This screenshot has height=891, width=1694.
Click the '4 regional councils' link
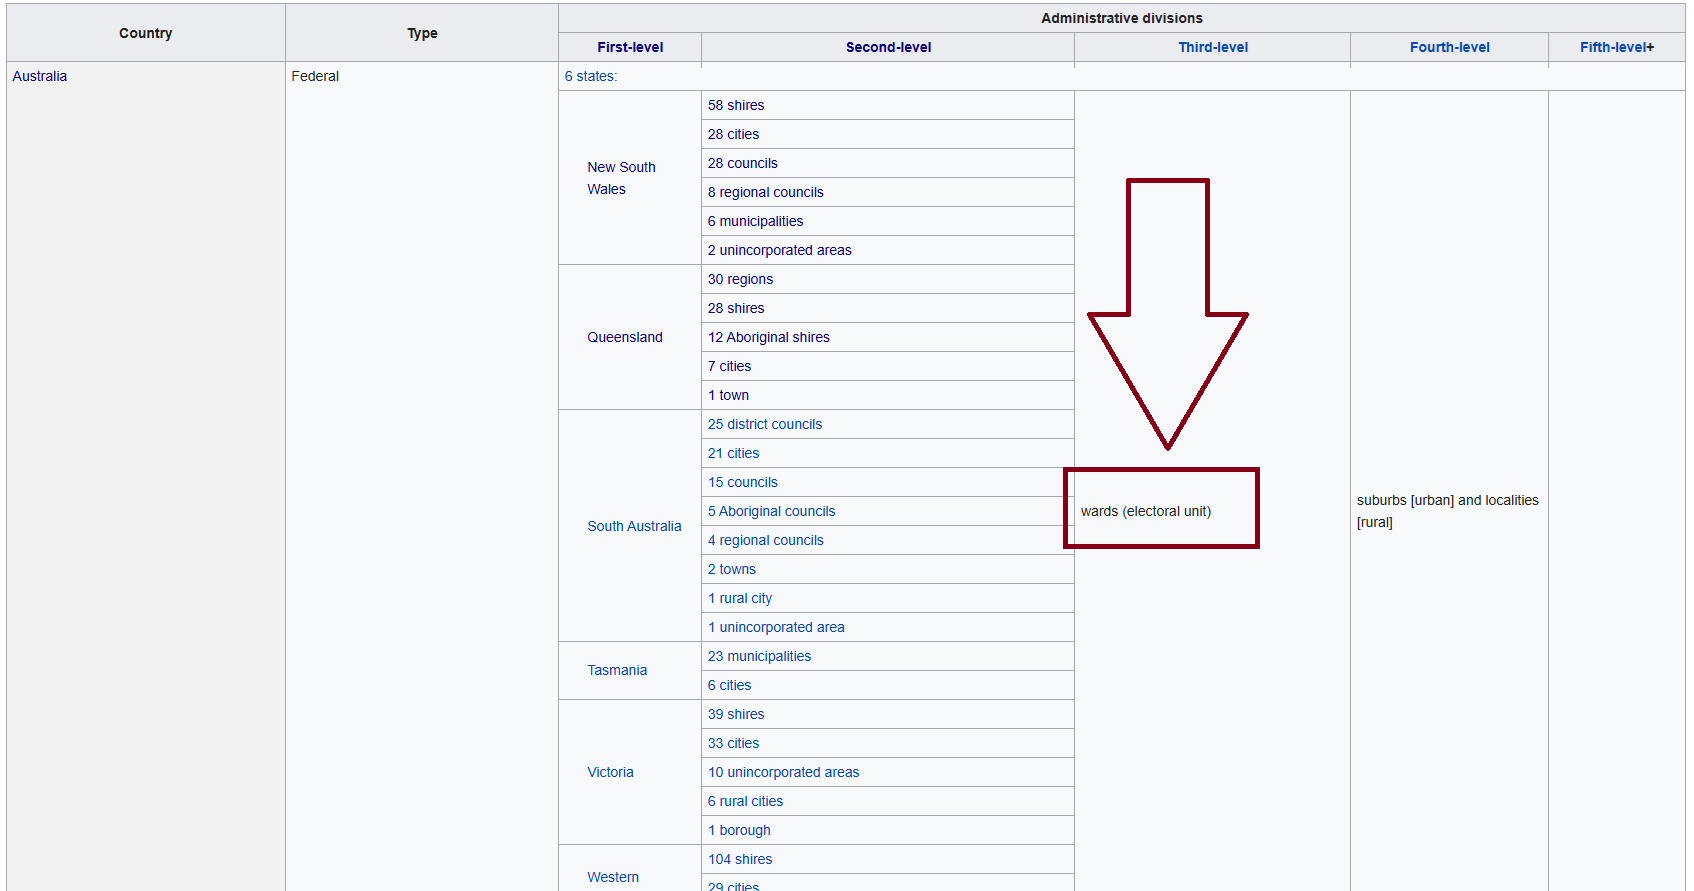(766, 540)
